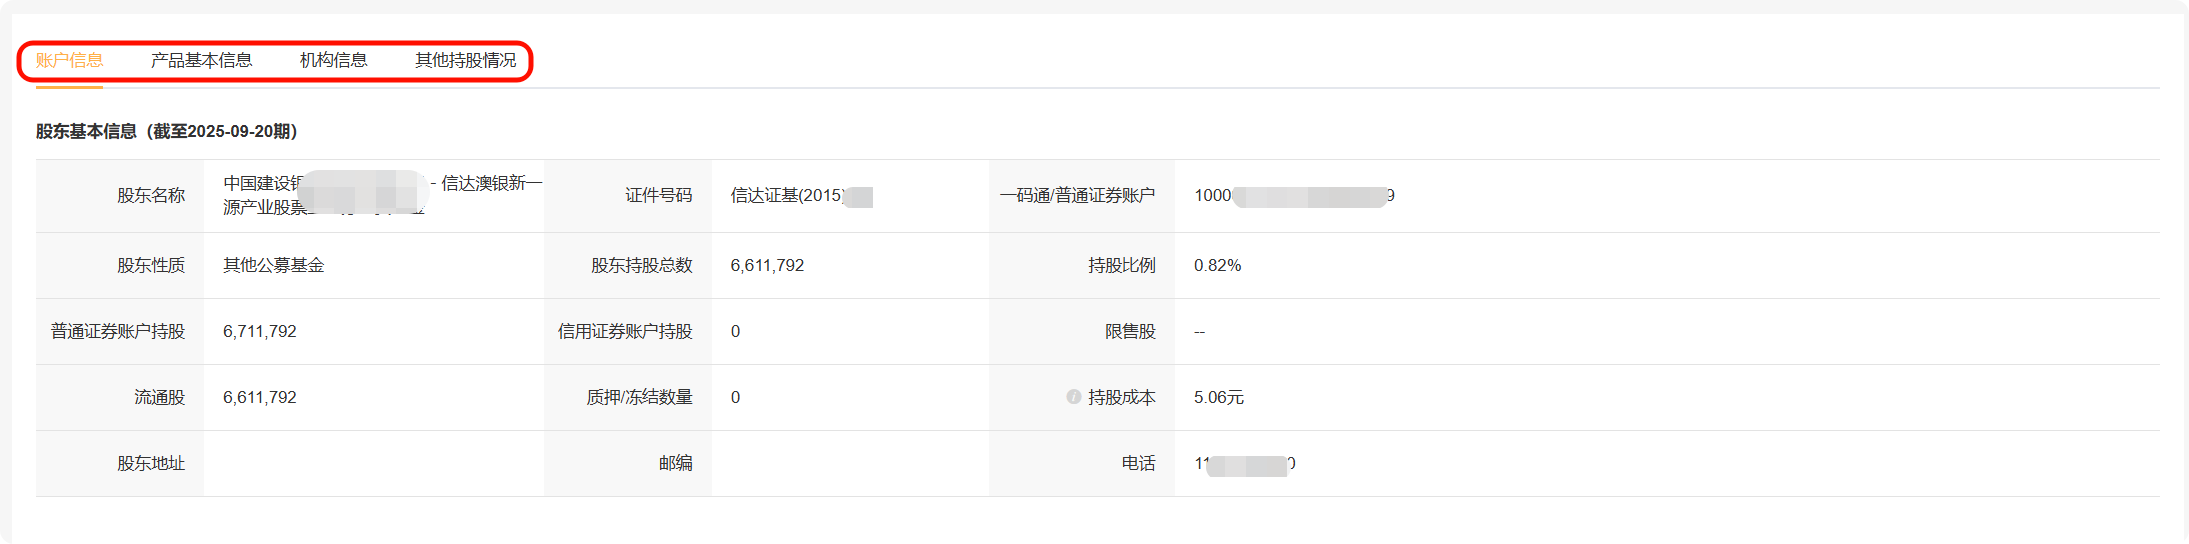
Task: Click the 股东基本信息 section heading
Action: 166,131
